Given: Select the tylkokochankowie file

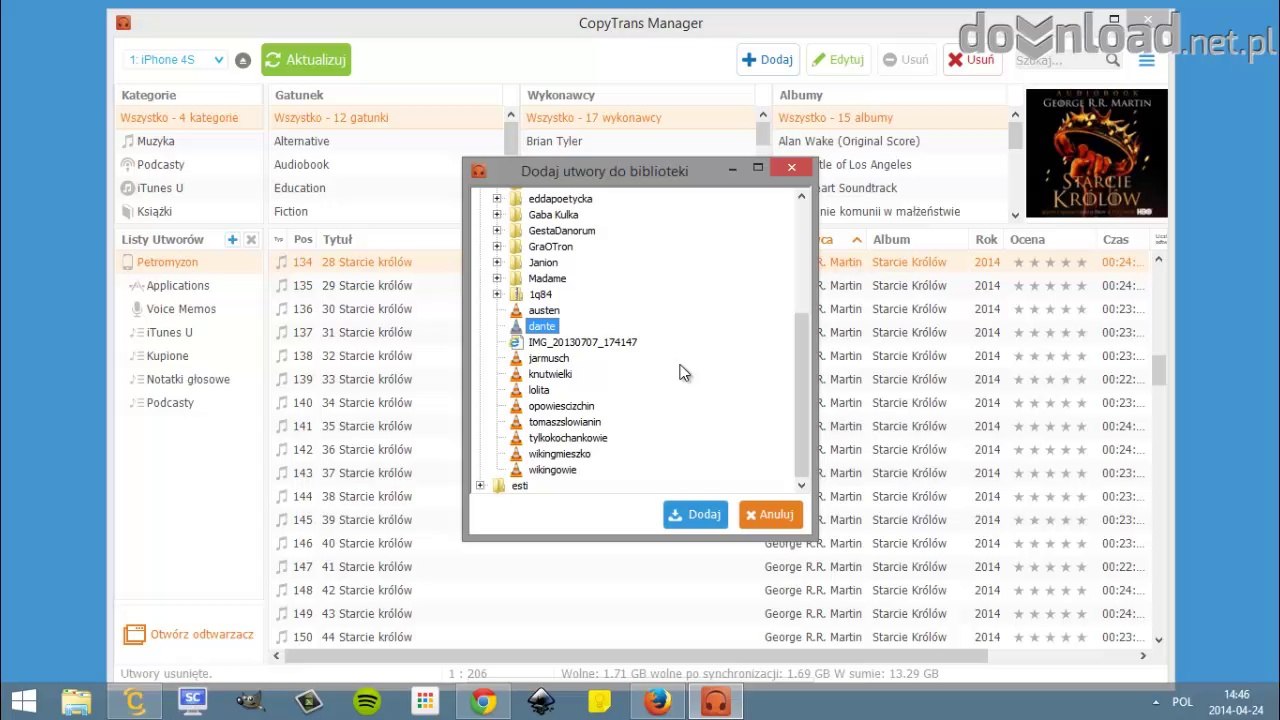Looking at the screenshot, I should (567, 438).
